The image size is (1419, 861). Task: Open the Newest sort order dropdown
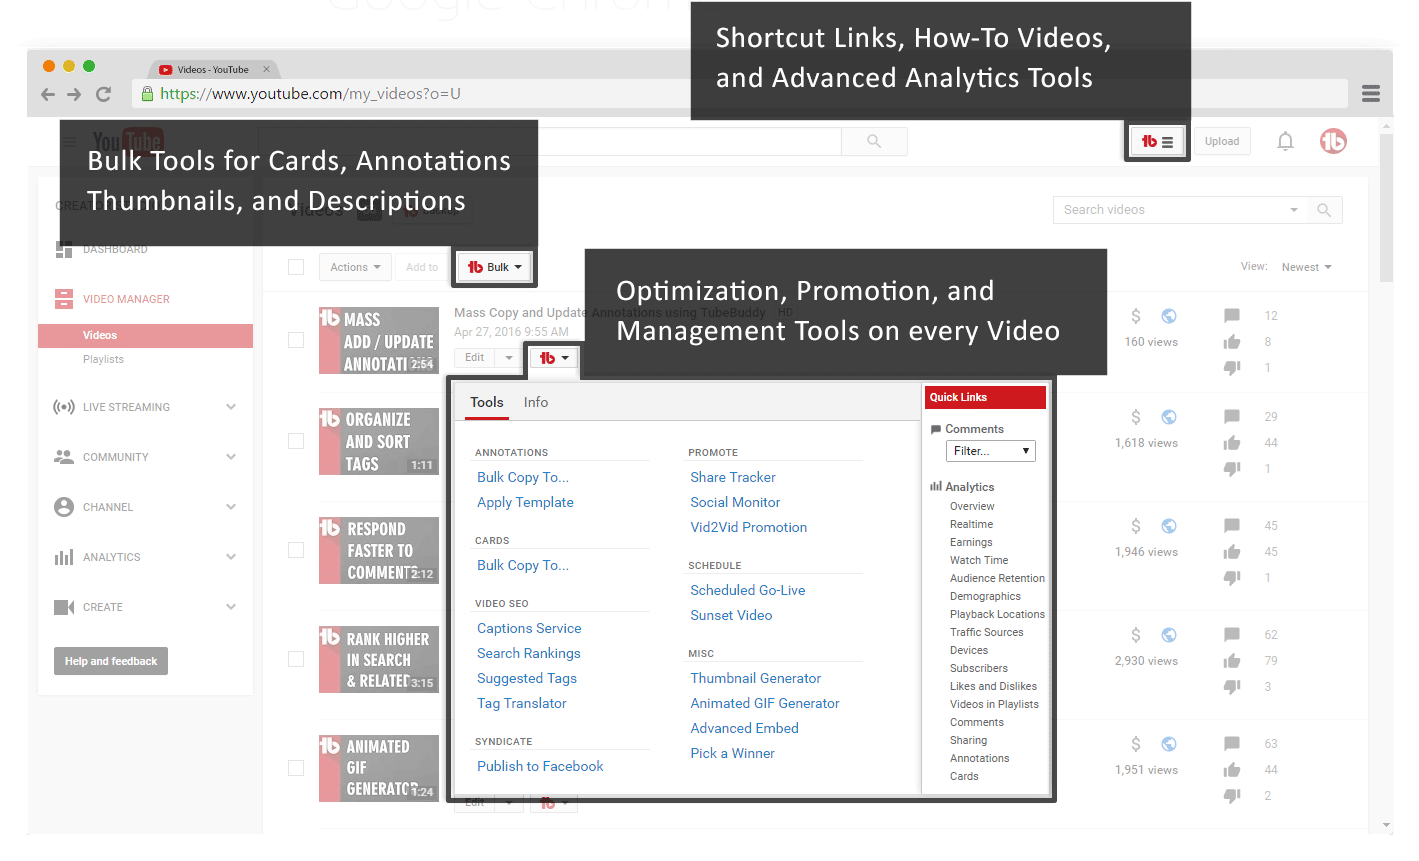1306,266
